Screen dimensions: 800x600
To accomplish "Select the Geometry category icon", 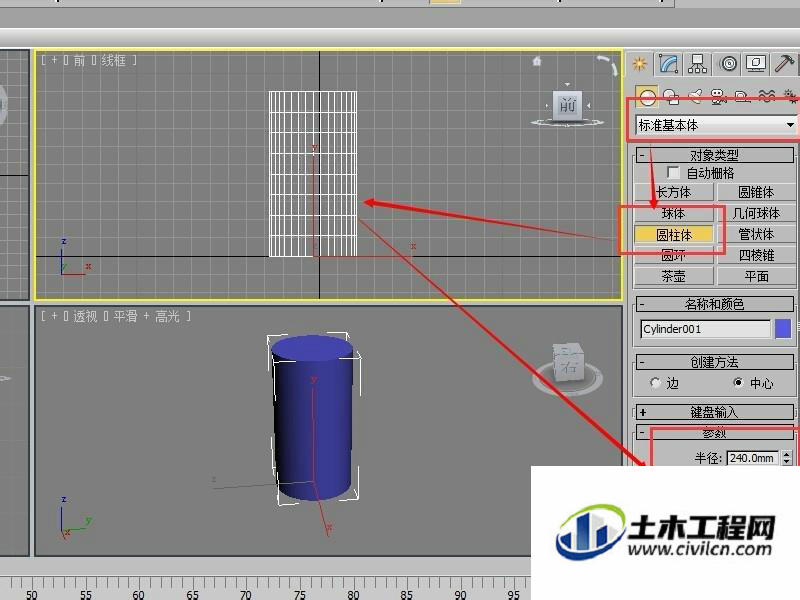I will [647, 96].
